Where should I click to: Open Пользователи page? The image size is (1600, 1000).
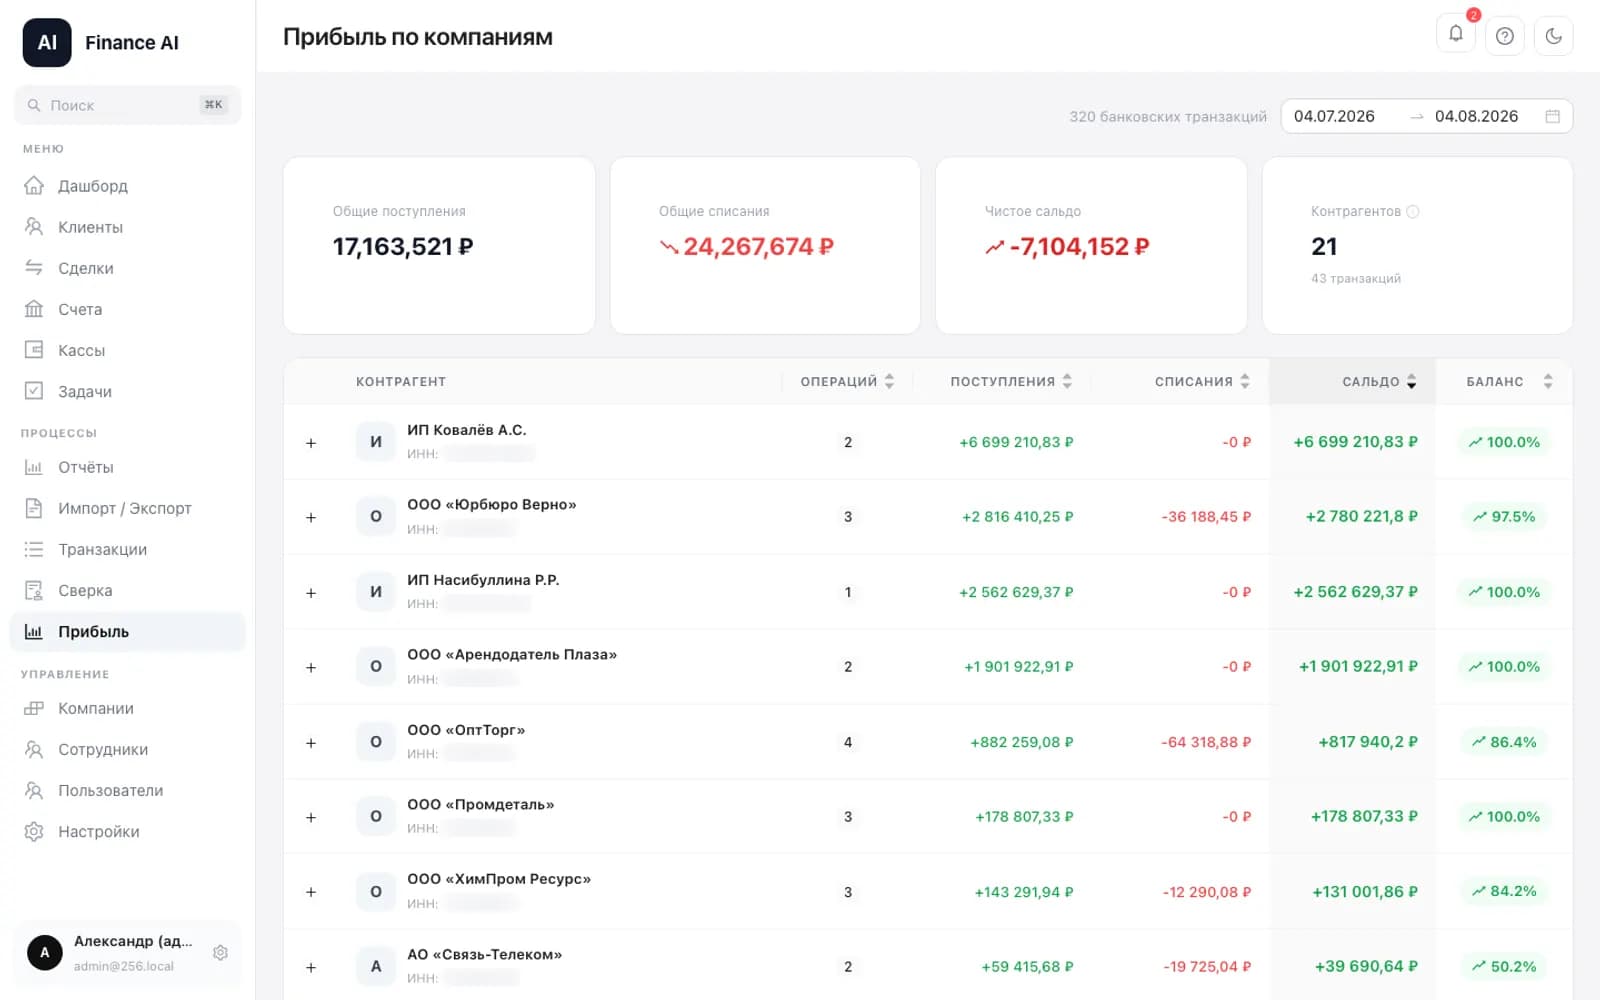128,790
